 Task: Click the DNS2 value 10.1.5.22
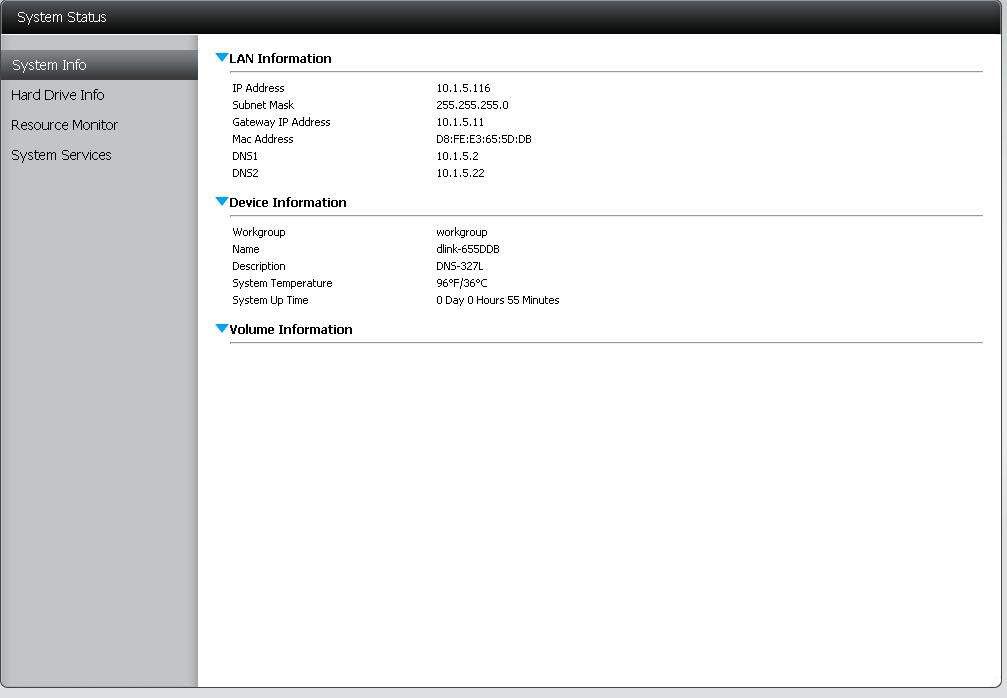[460, 173]
